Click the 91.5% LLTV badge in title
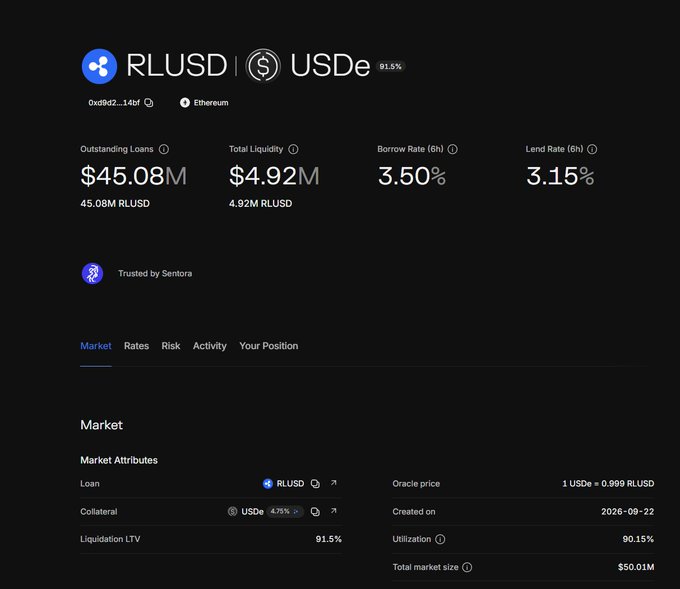 [390, 66]
